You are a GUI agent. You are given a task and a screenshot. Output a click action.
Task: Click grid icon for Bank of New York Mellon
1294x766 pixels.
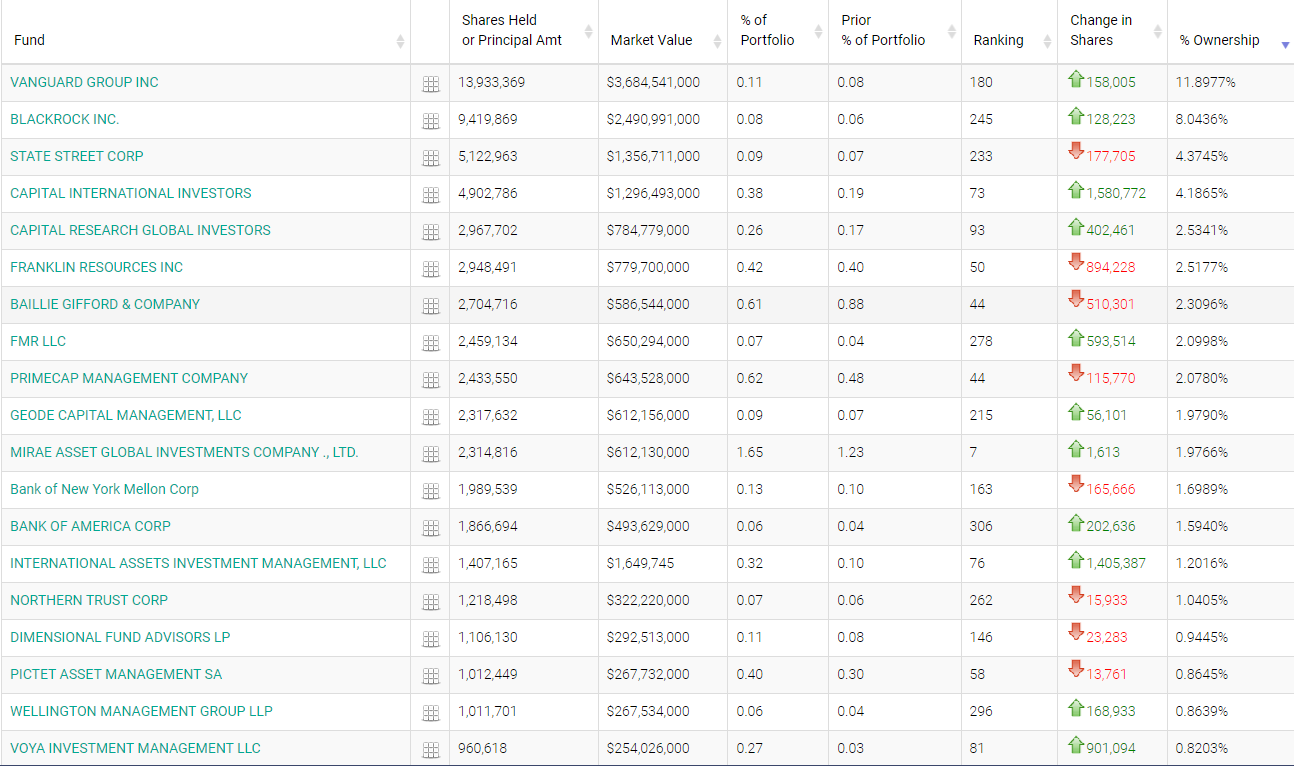coord(431,491)
